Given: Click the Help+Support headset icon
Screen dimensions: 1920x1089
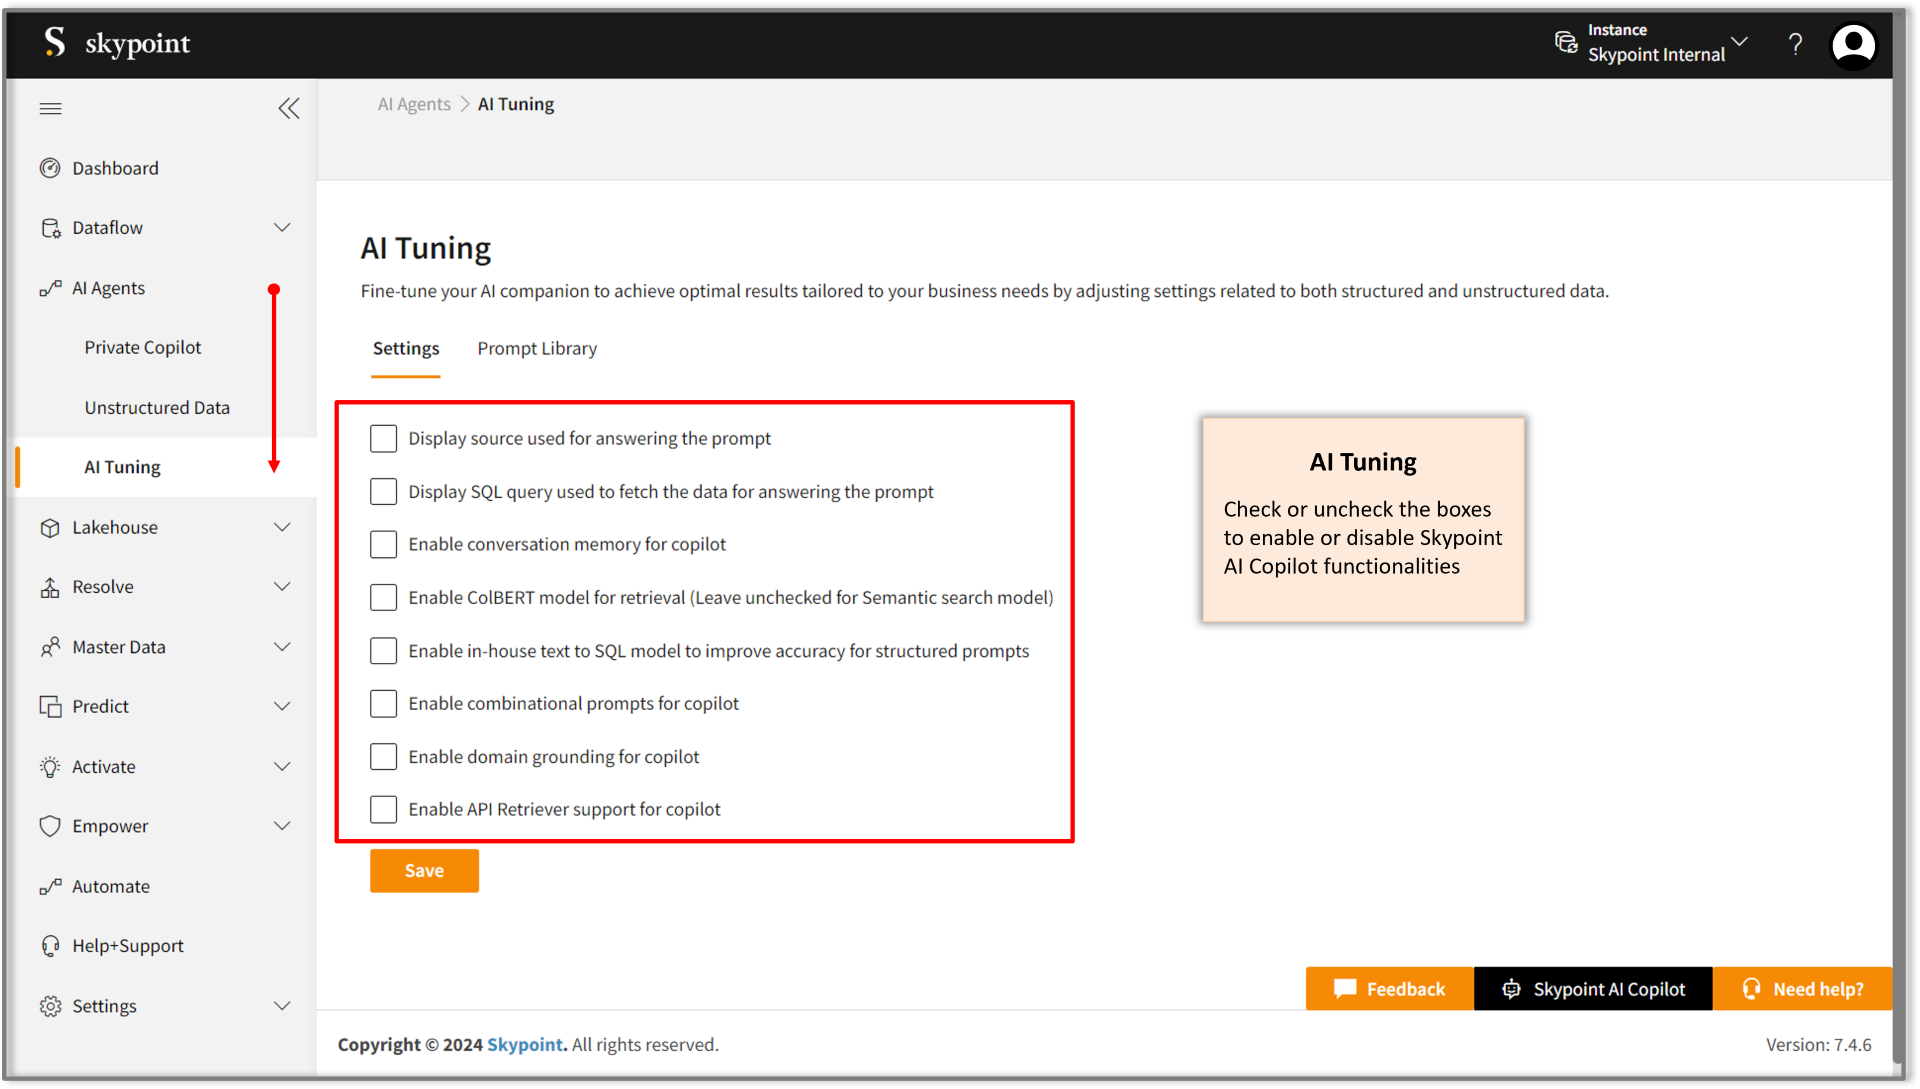Looking at the screenshot, I should tap(50, 946).
